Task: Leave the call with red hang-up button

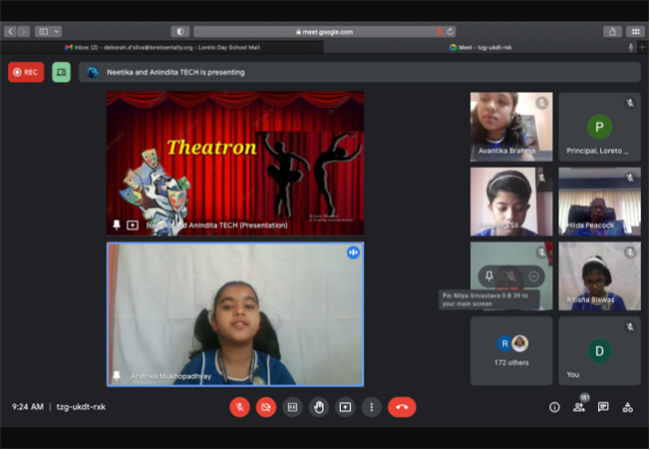Action: click(402, 407)
